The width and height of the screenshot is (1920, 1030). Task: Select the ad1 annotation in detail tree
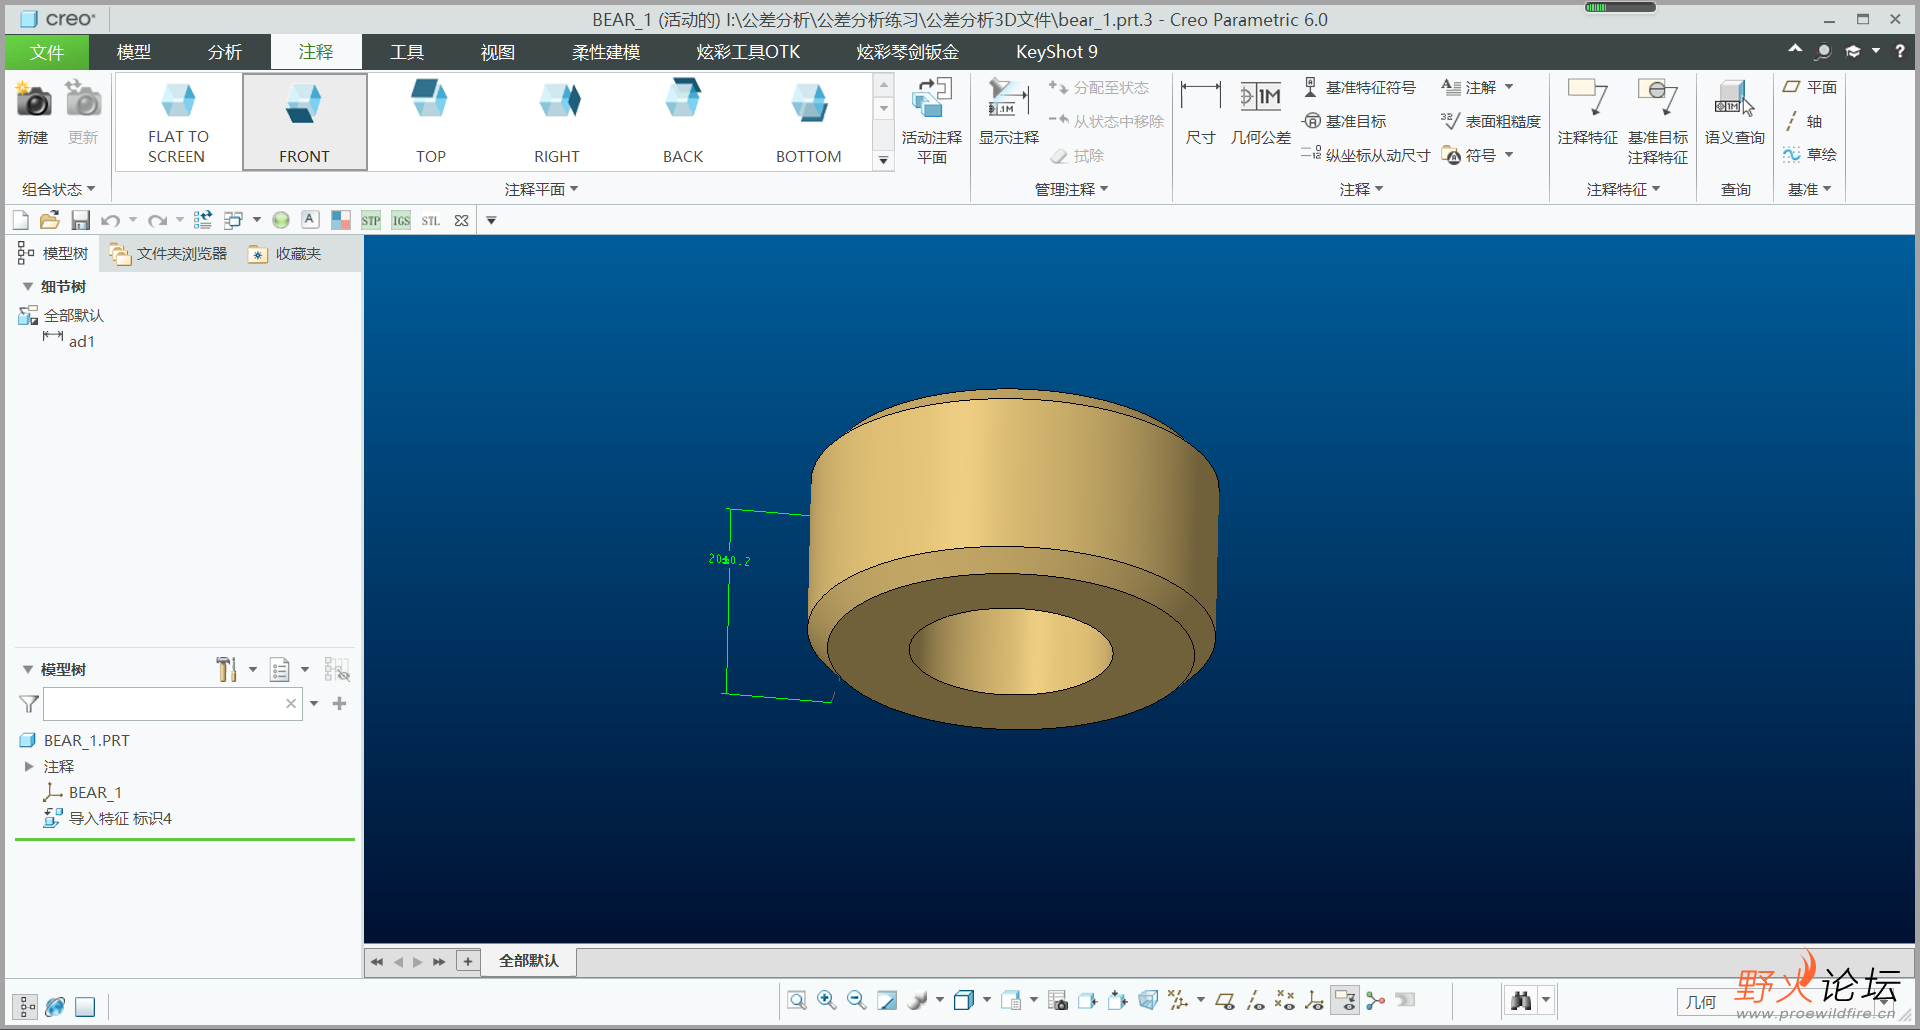pos(69,341)
